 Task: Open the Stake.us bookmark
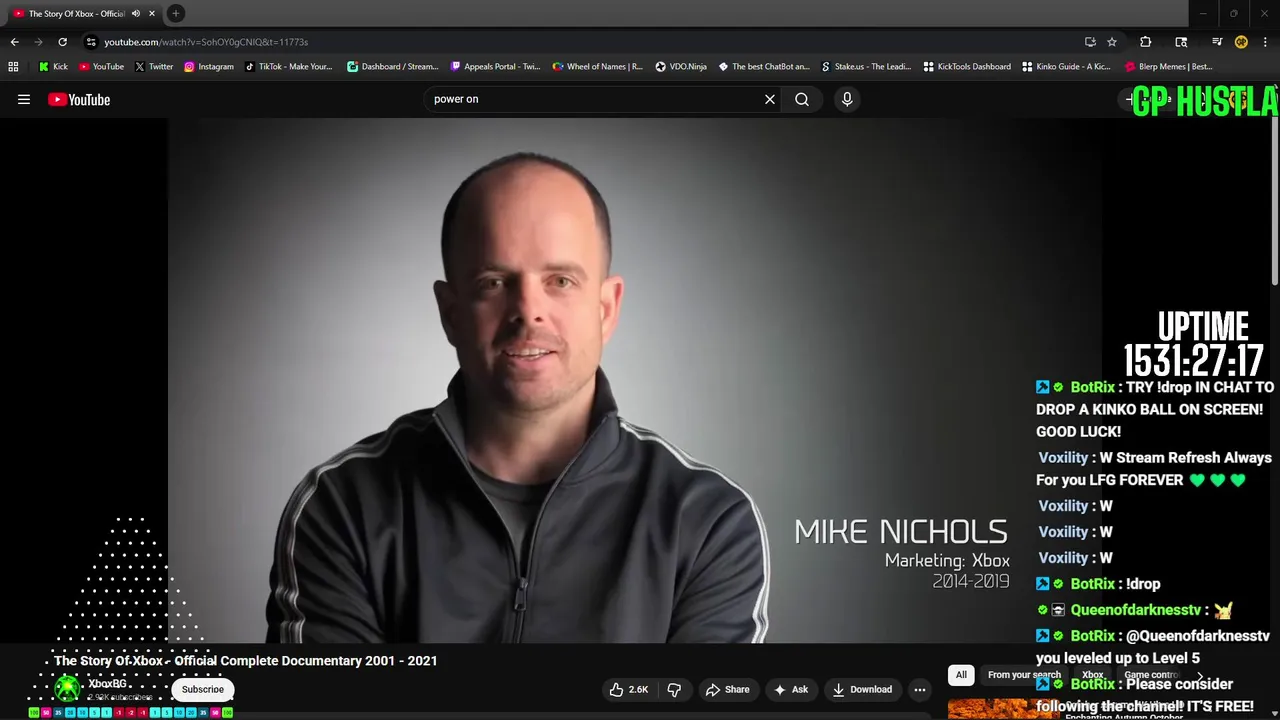pyautogui.click(x=866, y=67)
